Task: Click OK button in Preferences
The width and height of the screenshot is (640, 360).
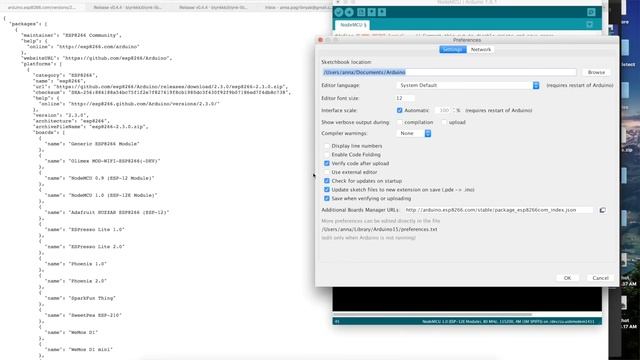Action: click(567, 278)
